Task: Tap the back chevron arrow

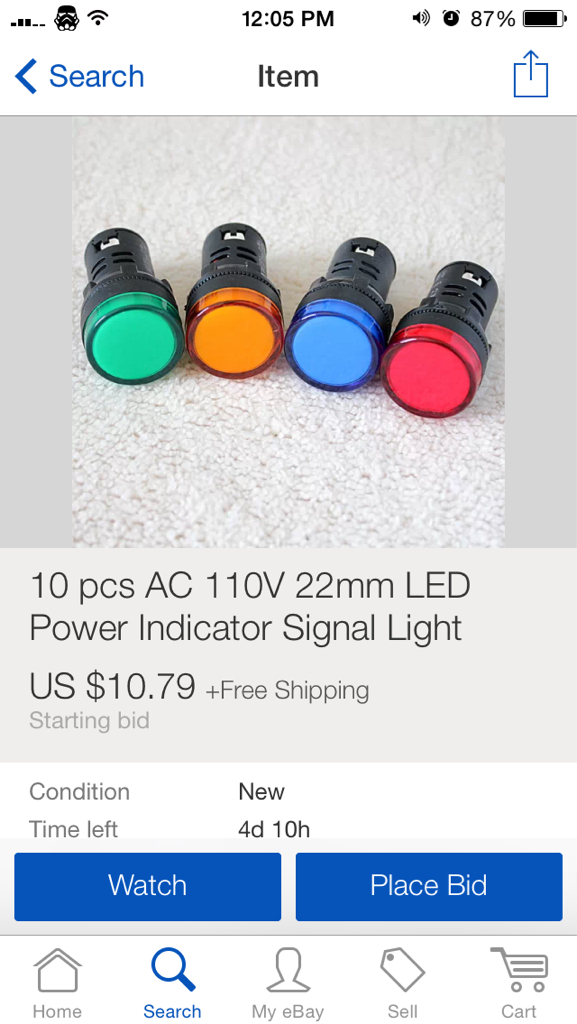Action: pyautogui.click(x=25, y=76)
